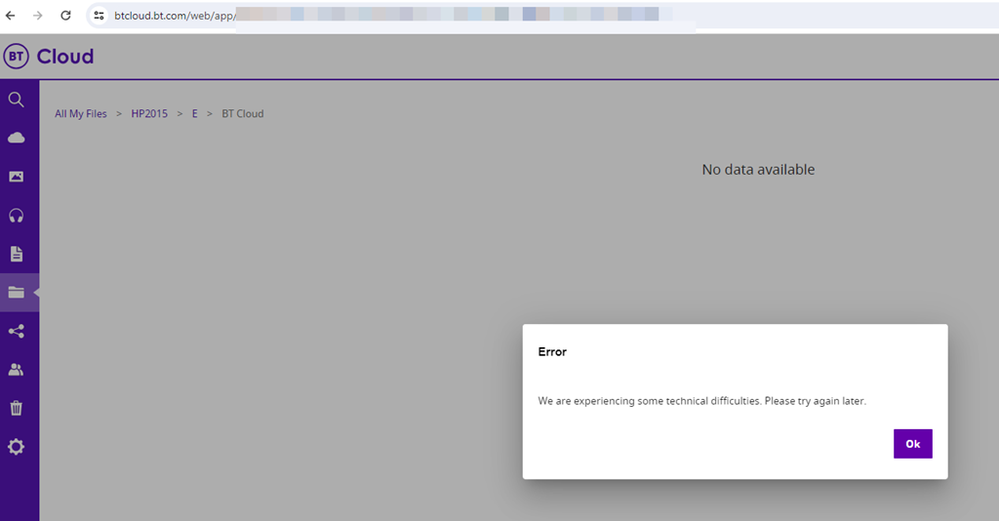The height and width of the screenshot is (521, 999).
Task: Select the headphones music icon
Action: [16, 215]
